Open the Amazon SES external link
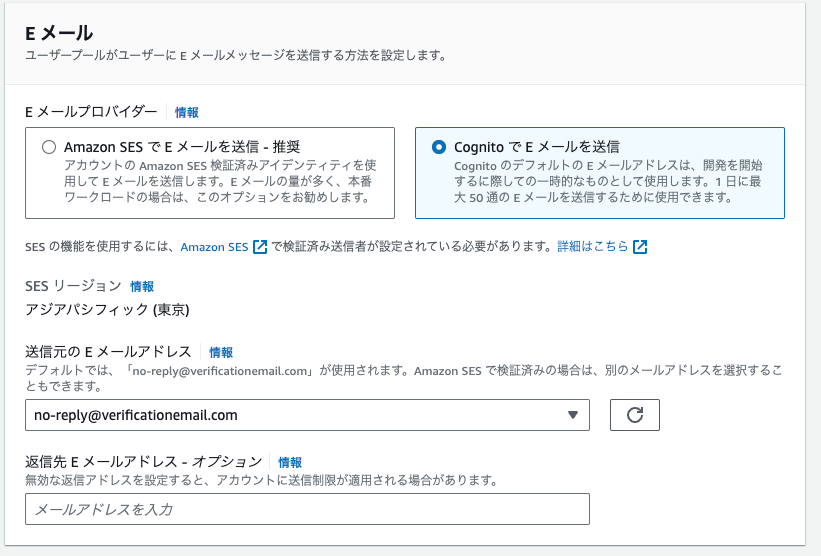 pyautogui.click(x=214, y=247)
